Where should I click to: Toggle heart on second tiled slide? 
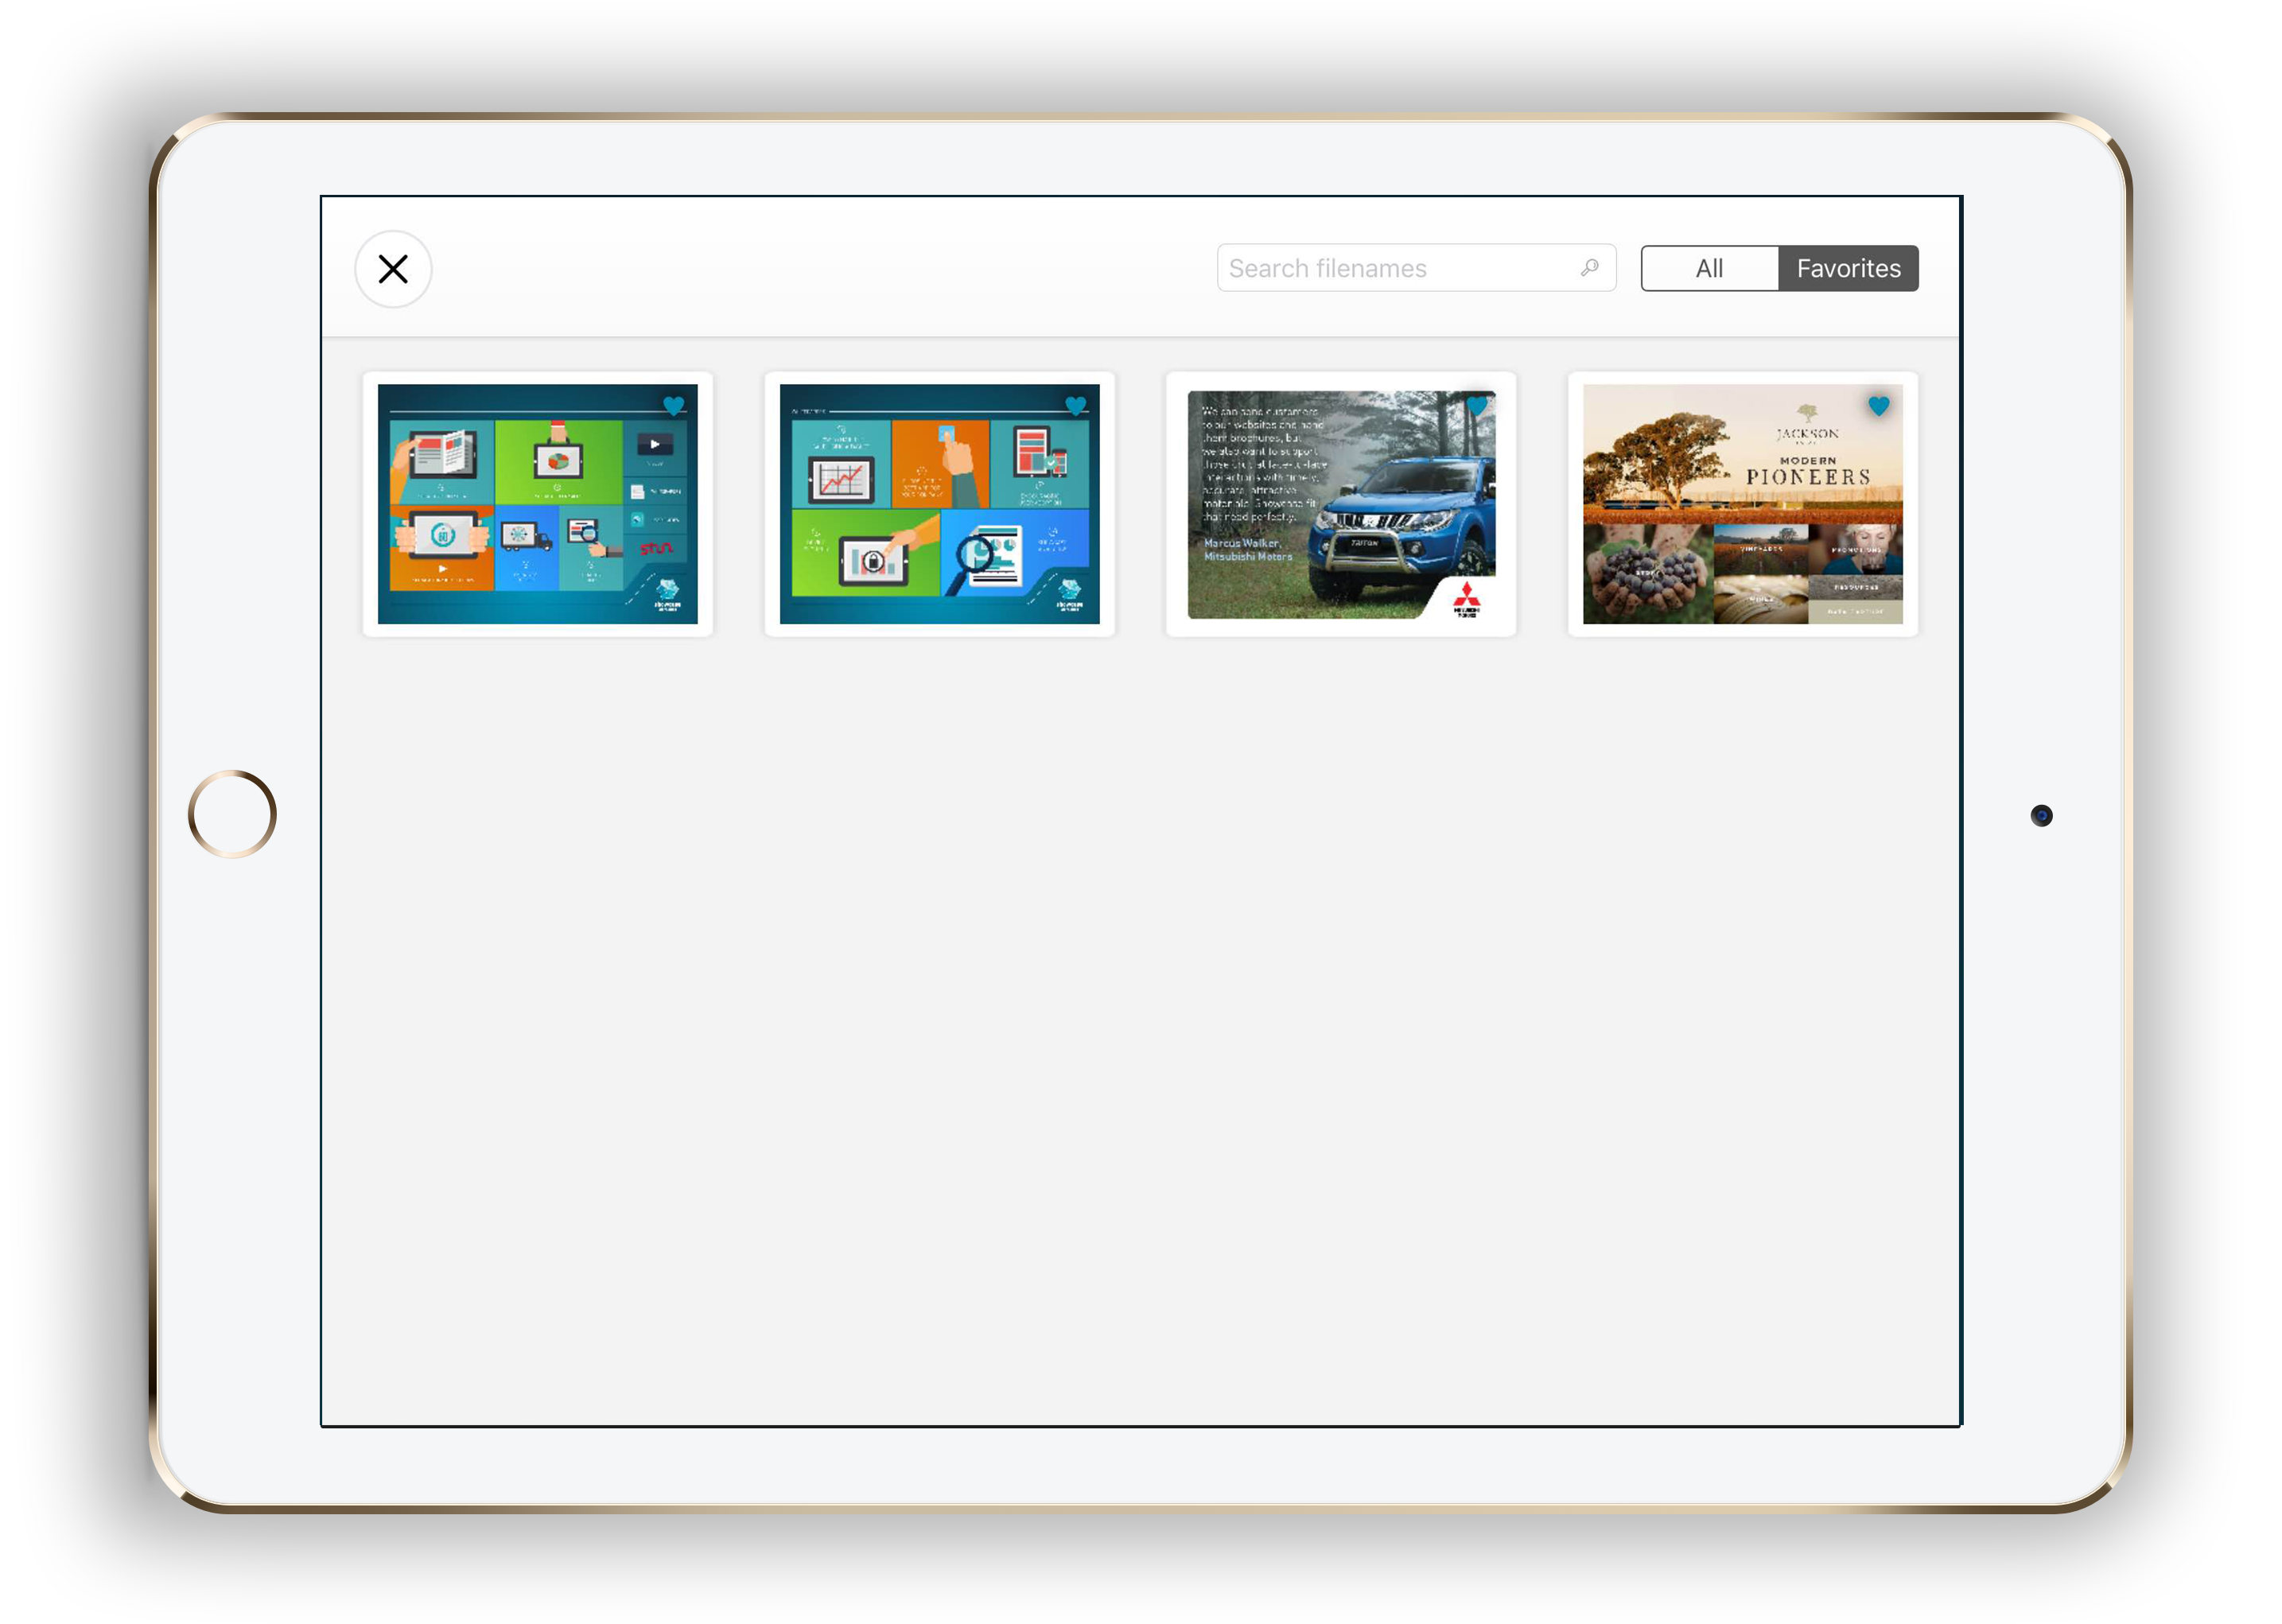pos(1075,406)
